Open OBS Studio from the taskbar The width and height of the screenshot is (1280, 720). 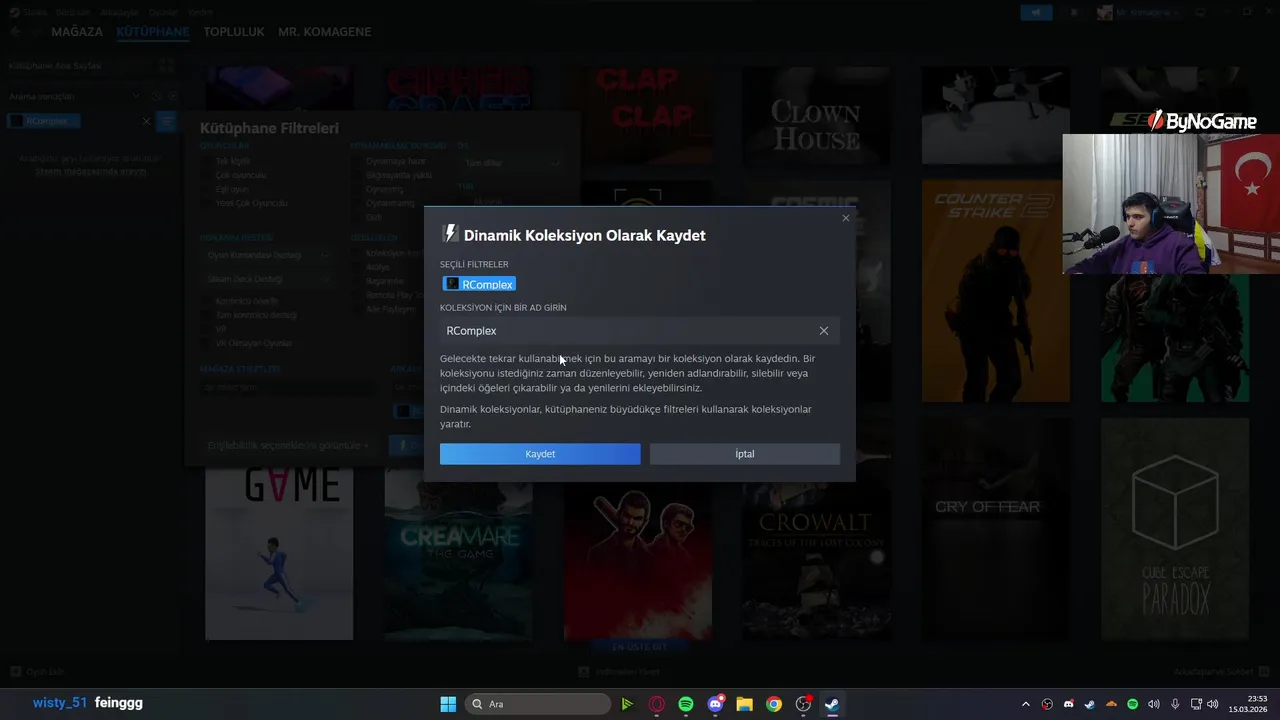803,704
